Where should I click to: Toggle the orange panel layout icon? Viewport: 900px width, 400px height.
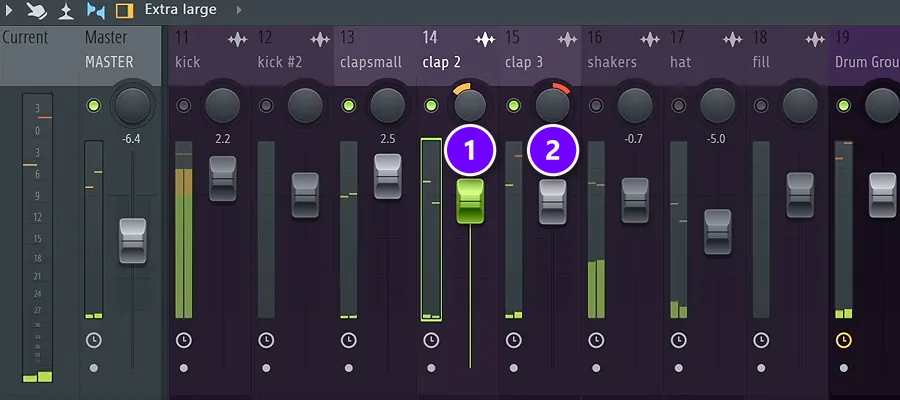pyautogui.click(x=125, y=10)
